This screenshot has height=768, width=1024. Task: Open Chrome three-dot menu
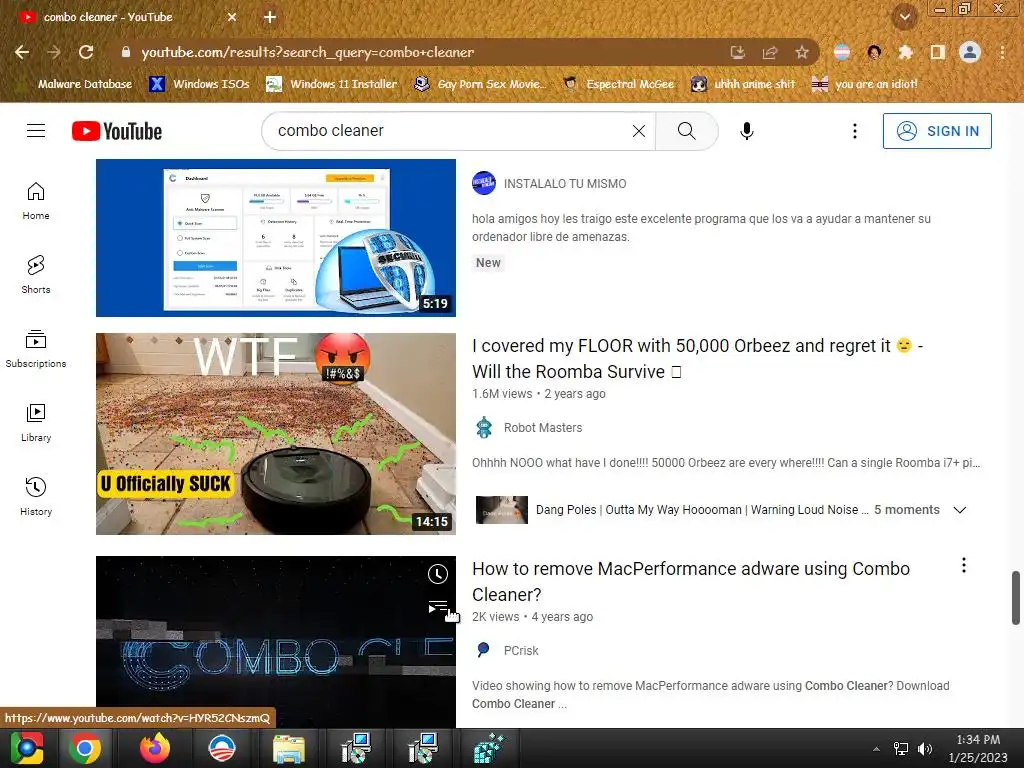coord(1002,52)
